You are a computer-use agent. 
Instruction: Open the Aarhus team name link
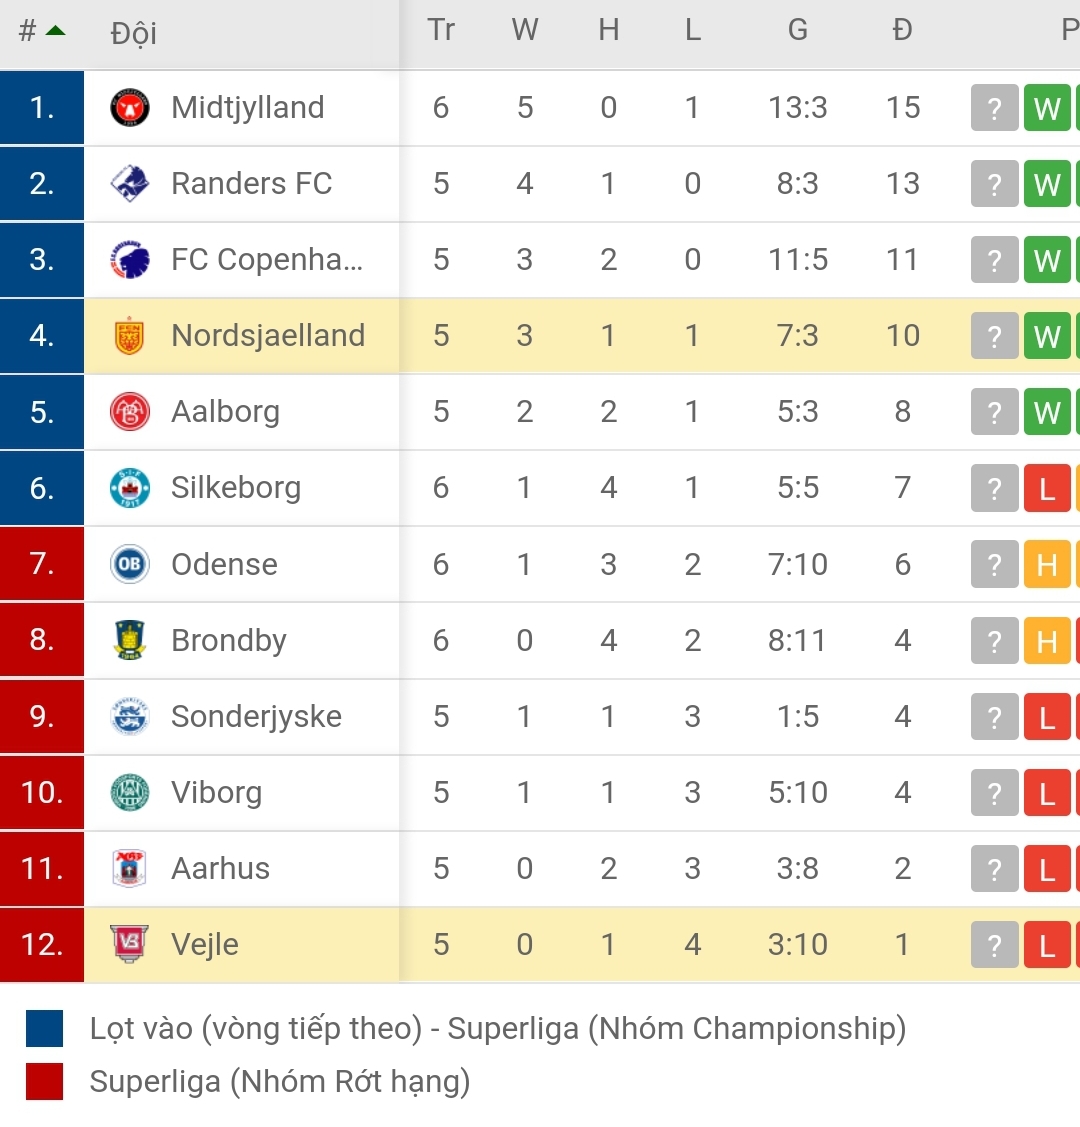click(220, 868)
